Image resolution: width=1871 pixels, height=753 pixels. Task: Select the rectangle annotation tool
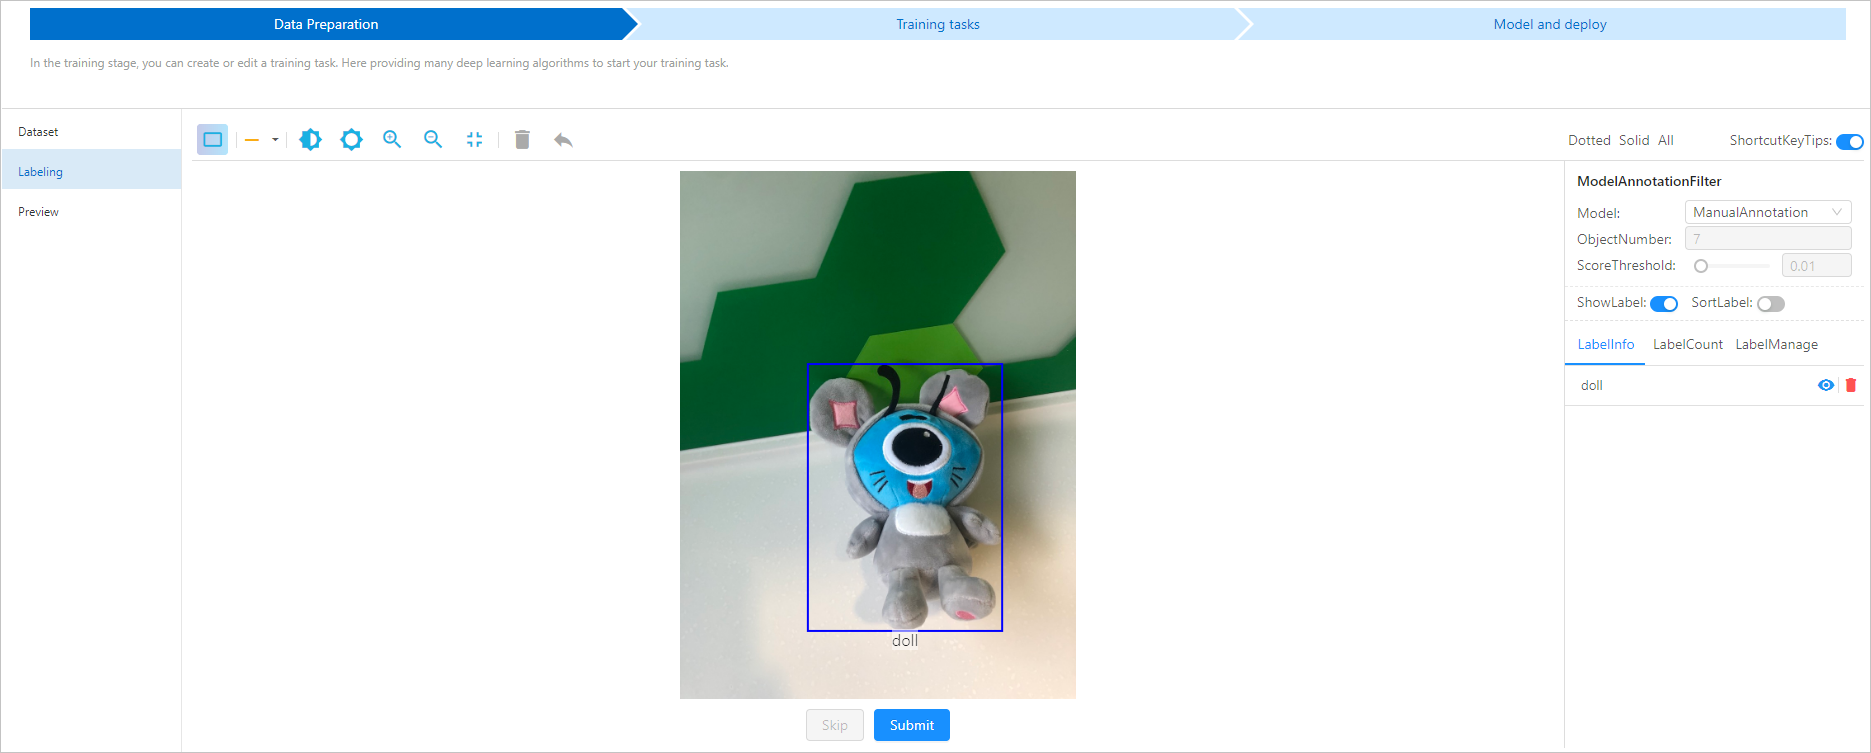tap(213, 140)
